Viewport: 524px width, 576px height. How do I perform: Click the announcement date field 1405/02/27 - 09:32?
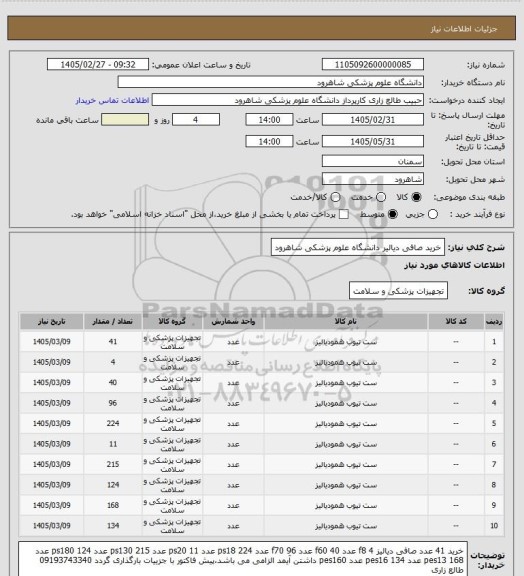click(x=98, y=64)
